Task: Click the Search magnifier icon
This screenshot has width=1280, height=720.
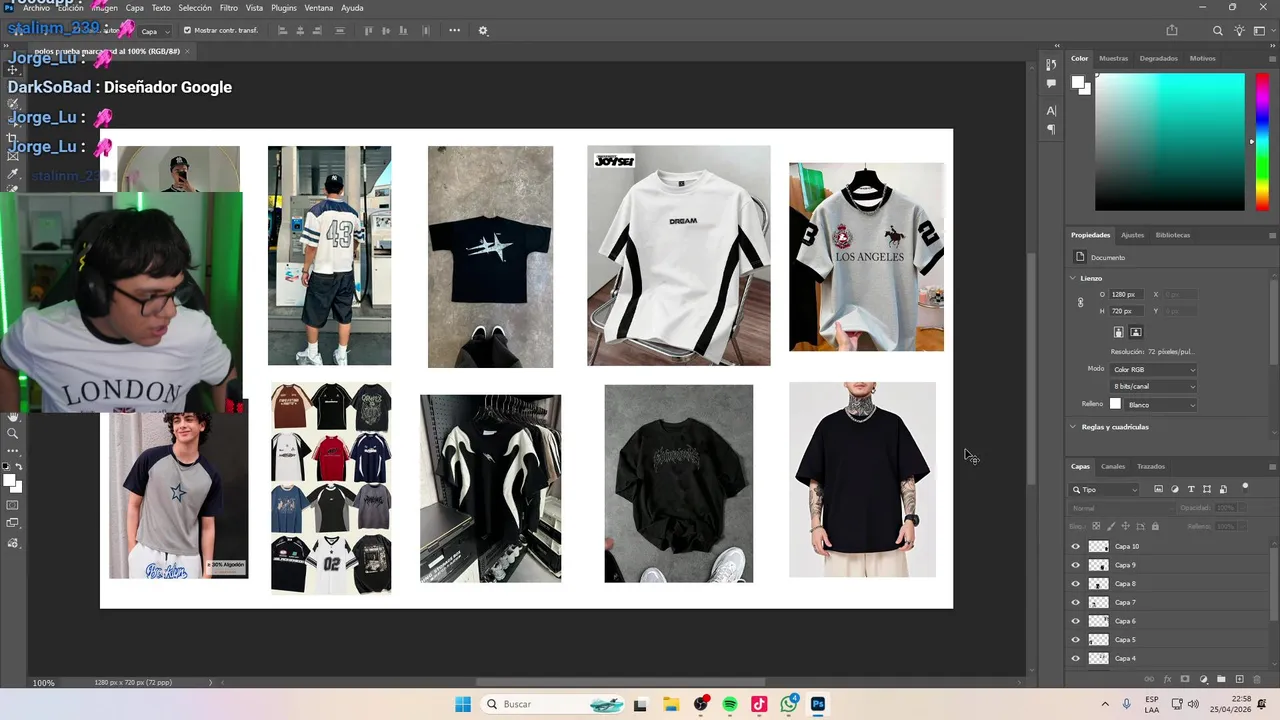Action: (x=1217, y=31)
